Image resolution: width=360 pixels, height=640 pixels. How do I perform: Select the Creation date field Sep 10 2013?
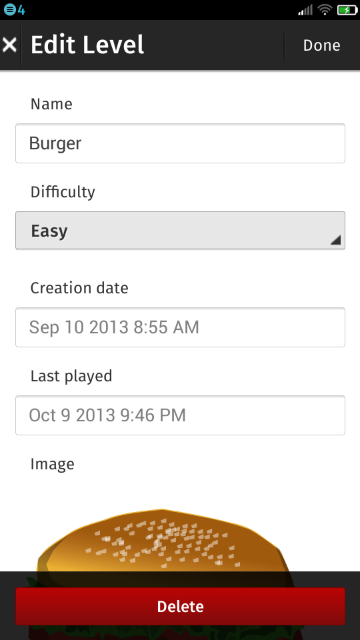pos(180,327)
